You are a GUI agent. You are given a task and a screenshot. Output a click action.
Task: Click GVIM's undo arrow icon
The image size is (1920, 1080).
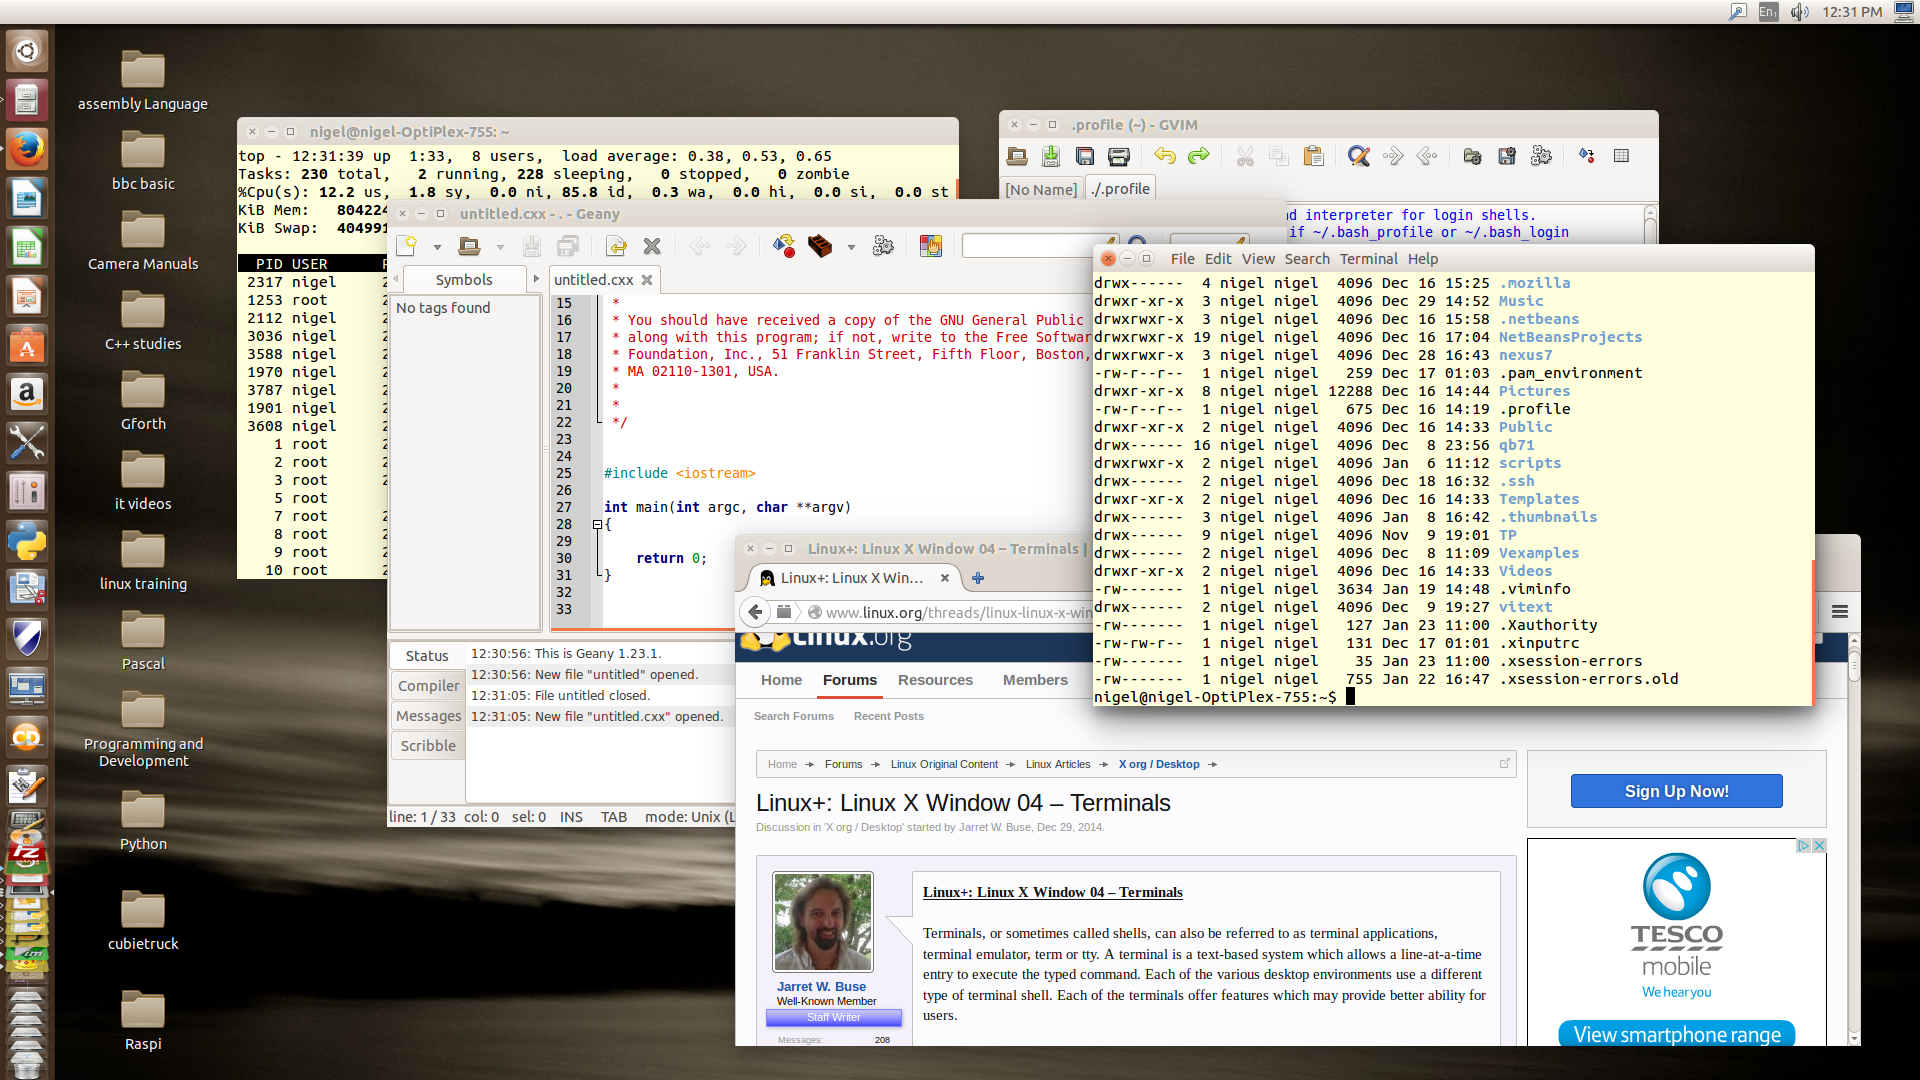click(x=1164, y=156)
